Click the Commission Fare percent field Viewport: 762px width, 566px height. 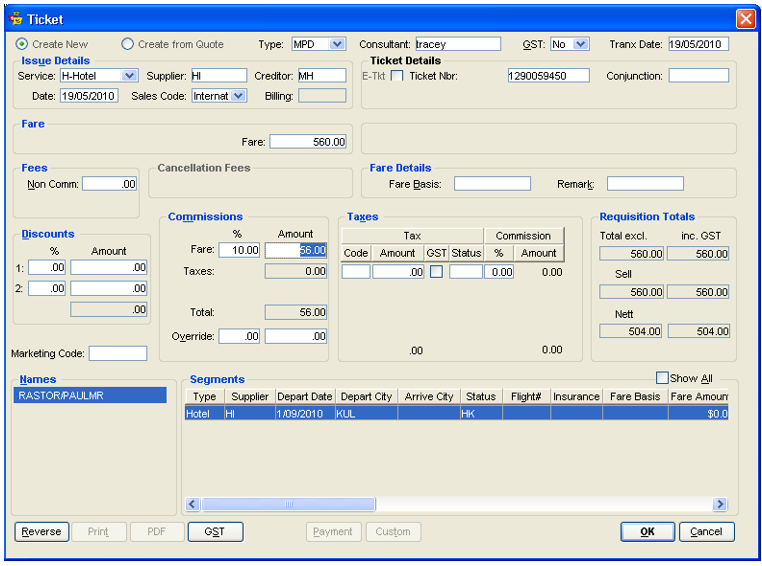pos(239,250)
